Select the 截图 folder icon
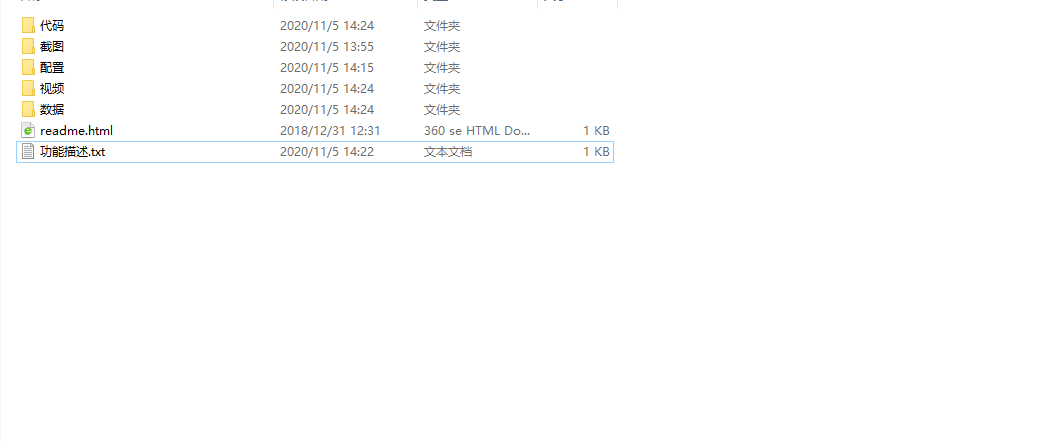Image resolution: width=1044 pixels, height=443 pixels. click(28, 47)
